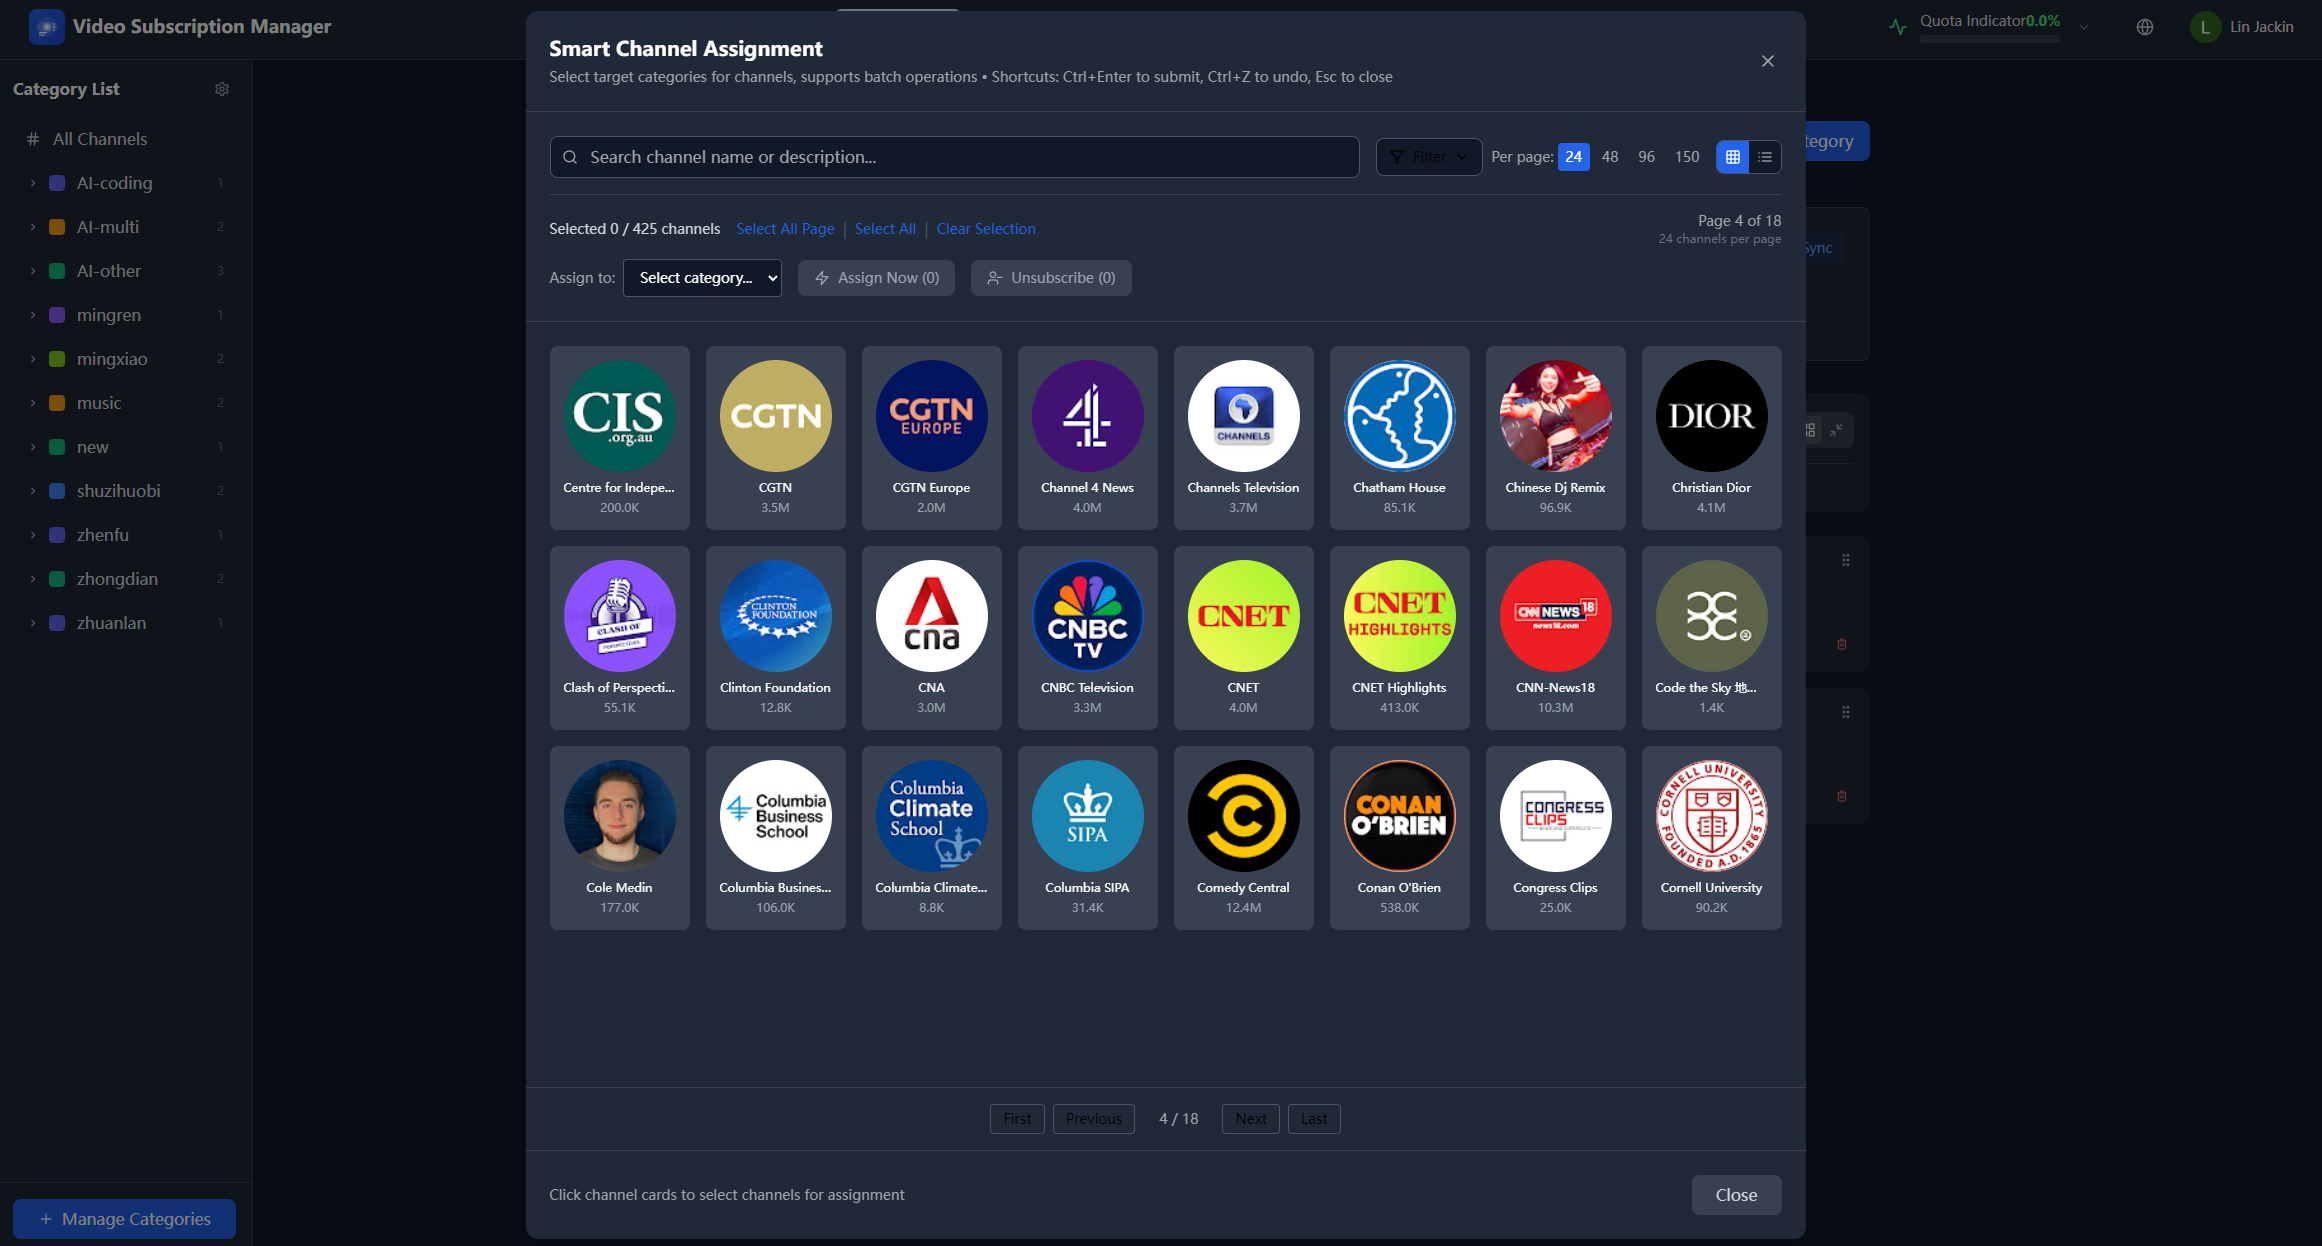Click the Select All link
This screenshot has height=1246, width=2322.
click(x=885, y=229)
